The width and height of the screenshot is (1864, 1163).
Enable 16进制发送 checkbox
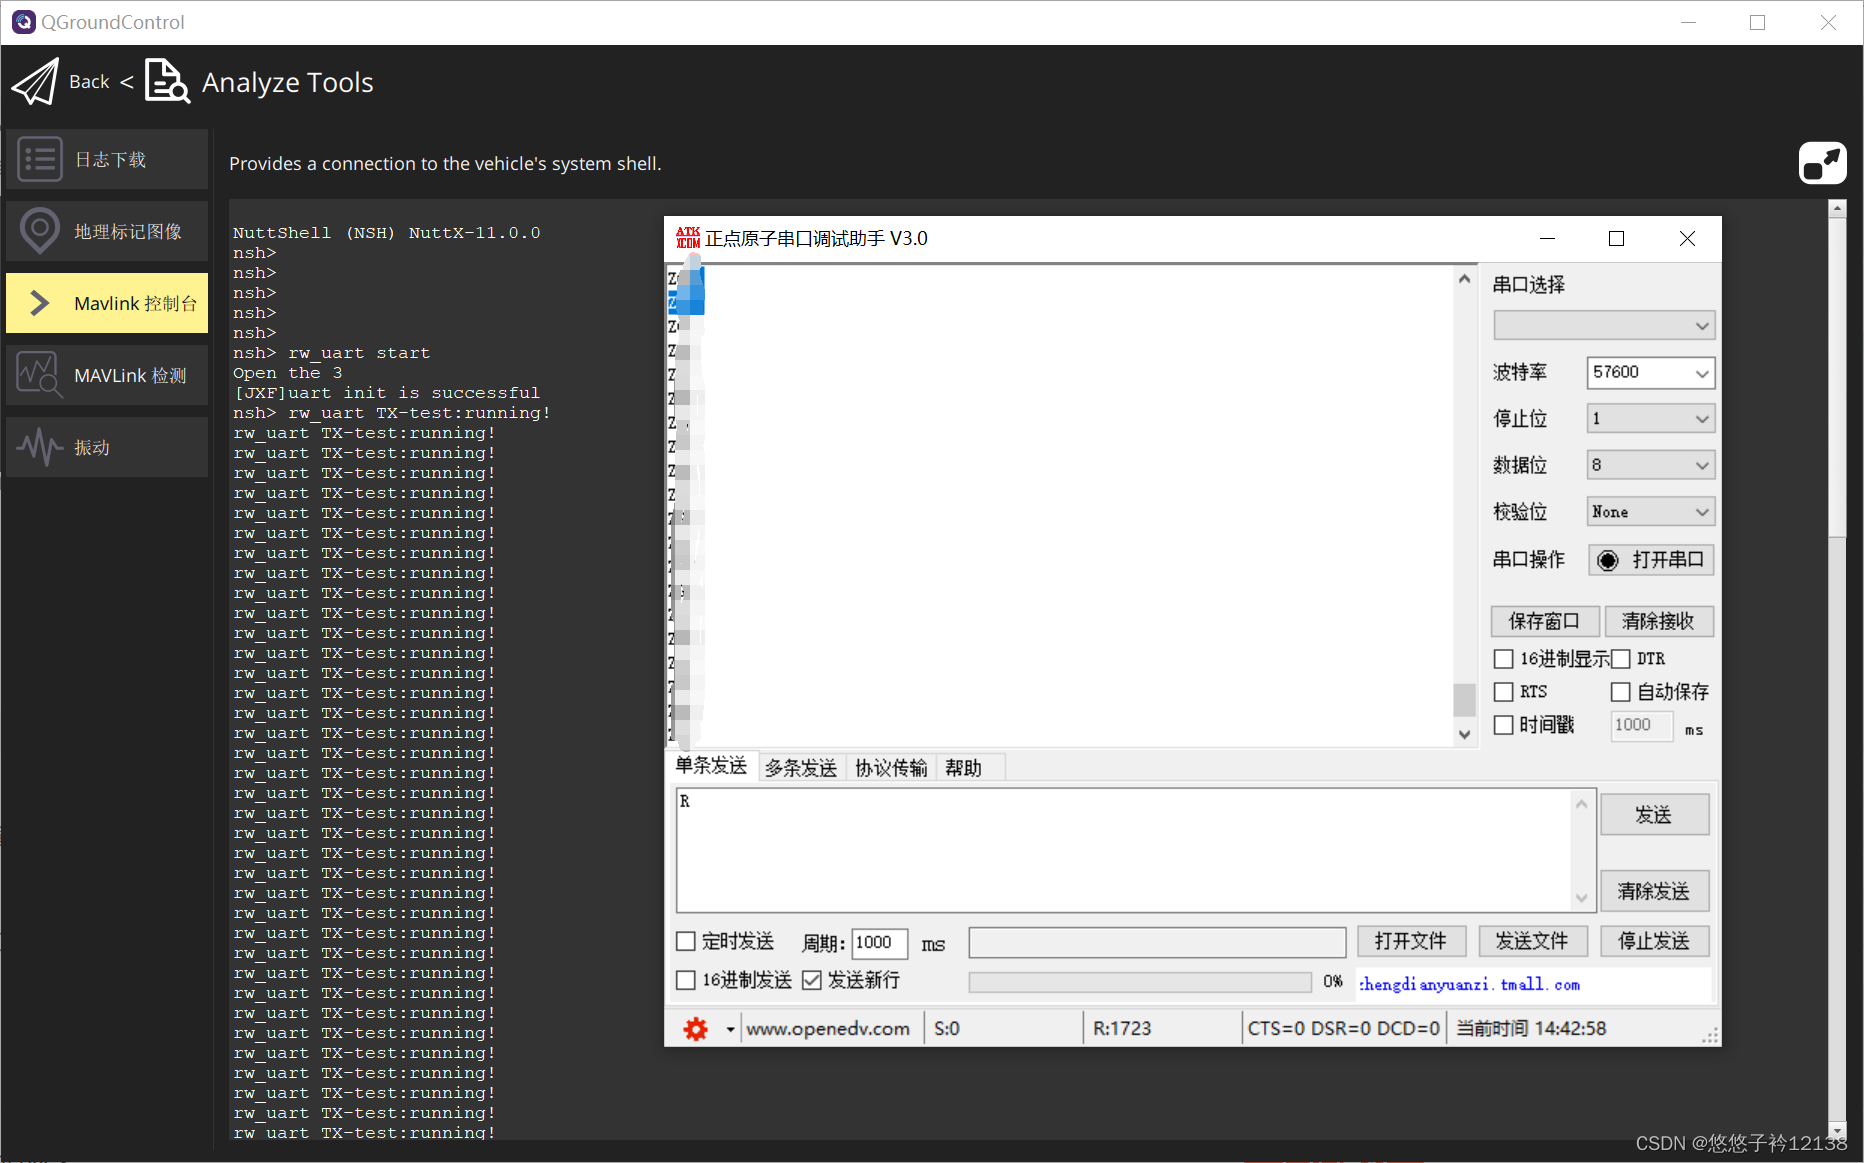pos(686,980)
